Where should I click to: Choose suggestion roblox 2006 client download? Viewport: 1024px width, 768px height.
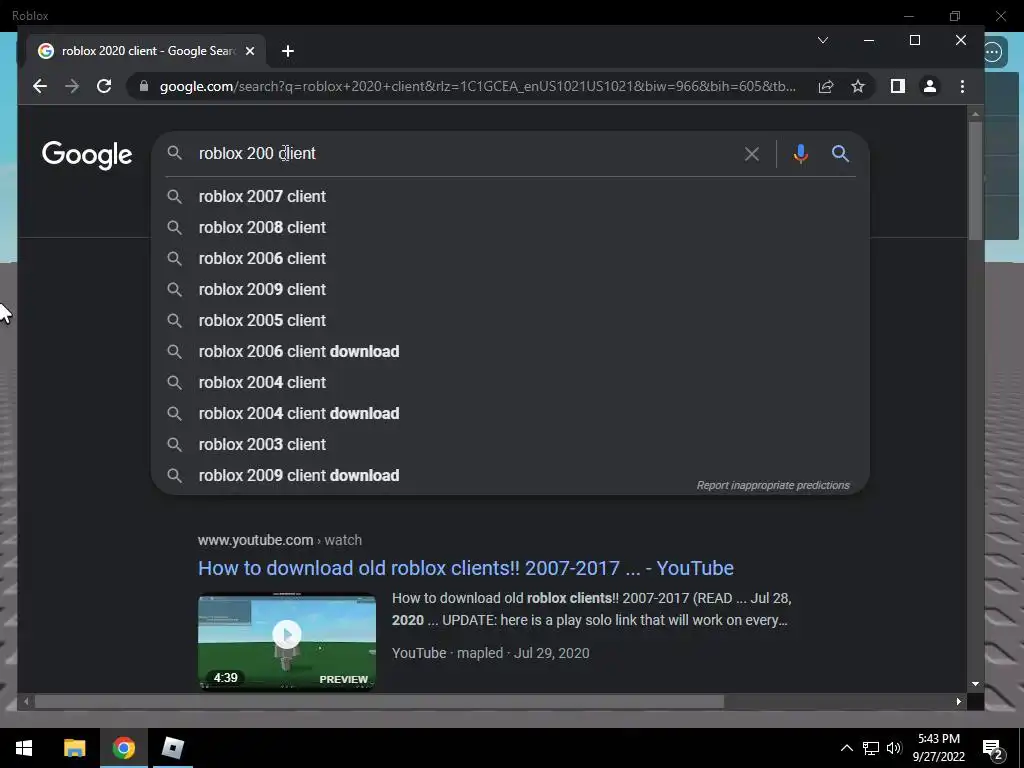(x=509, y=351)
